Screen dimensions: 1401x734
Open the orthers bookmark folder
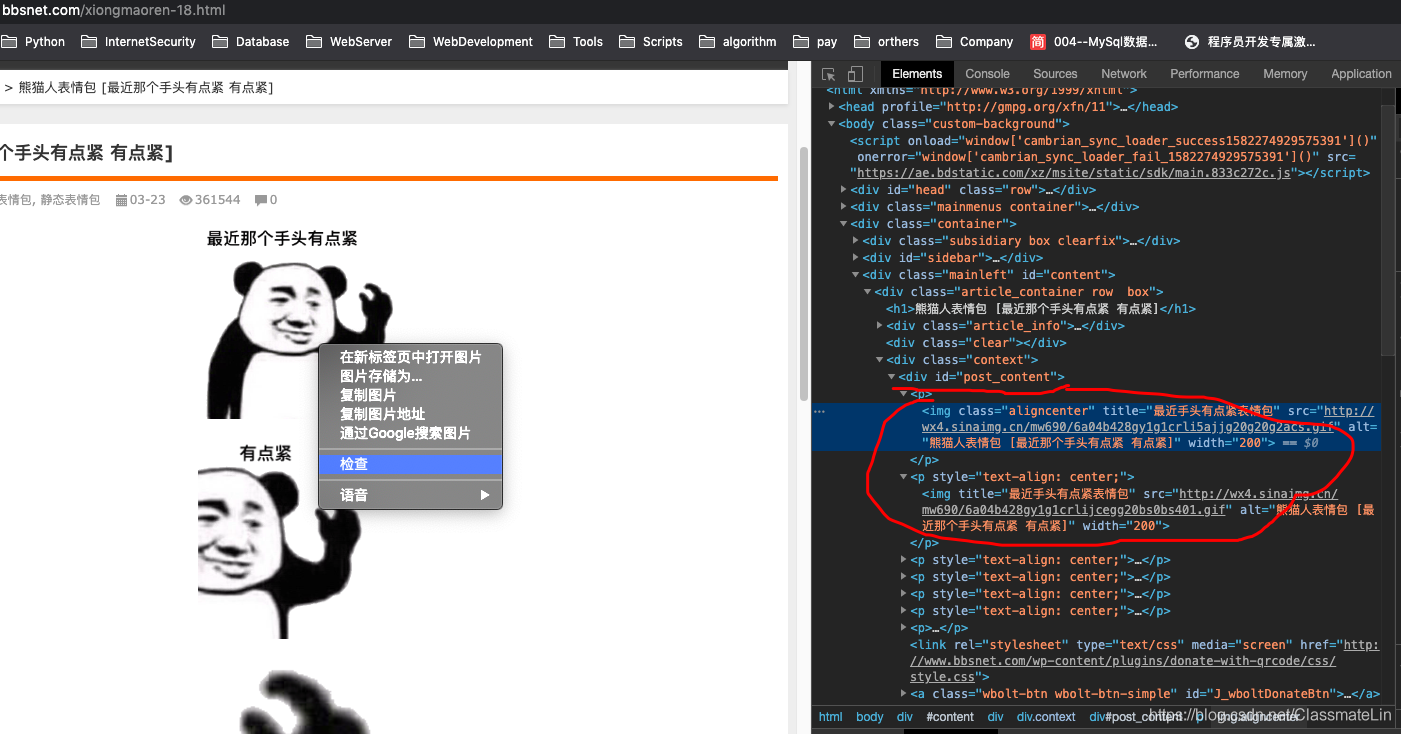887,42
